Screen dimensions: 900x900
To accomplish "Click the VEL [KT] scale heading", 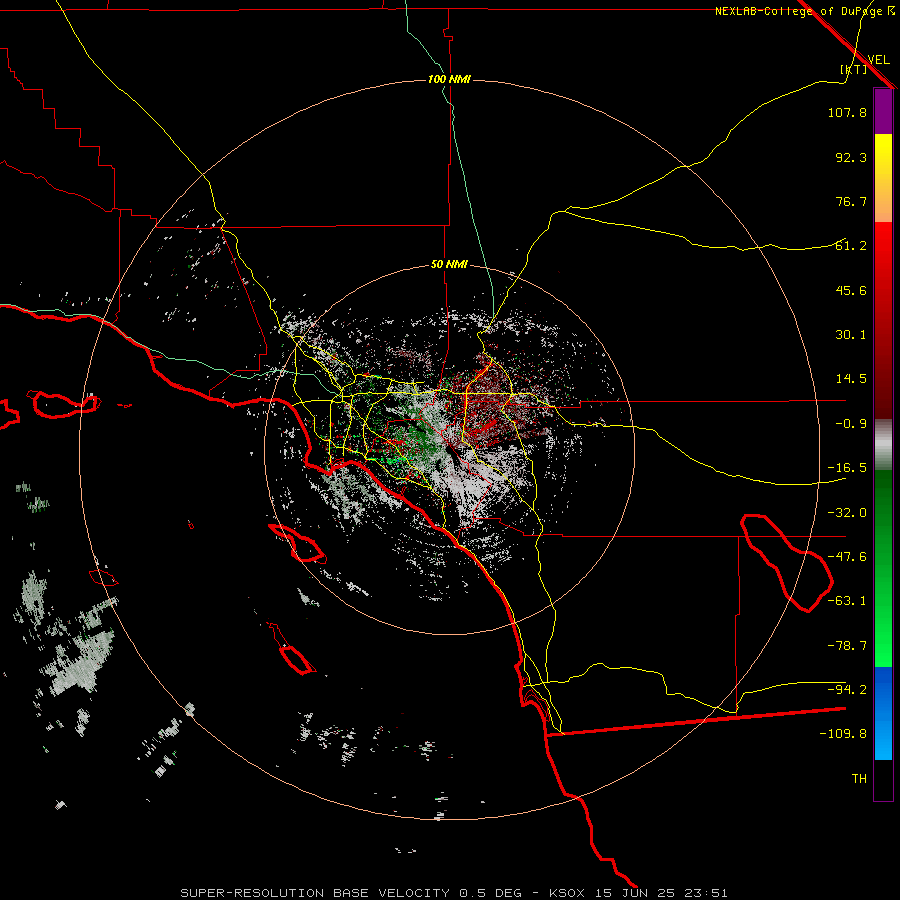I will (x=866, y=64).
